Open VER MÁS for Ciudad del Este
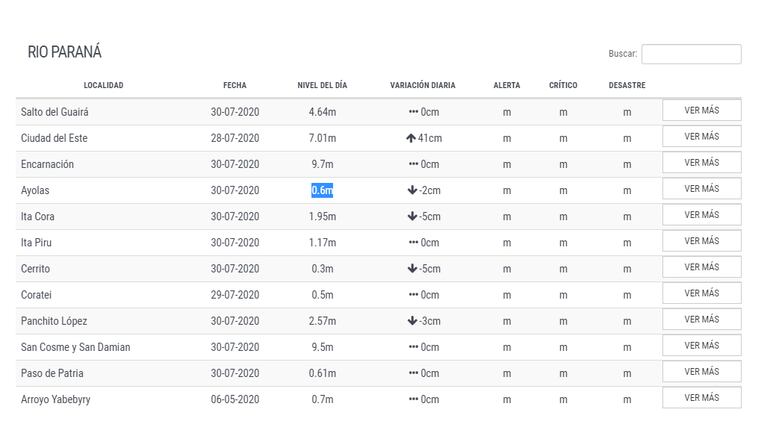 (x=701, y=137)
